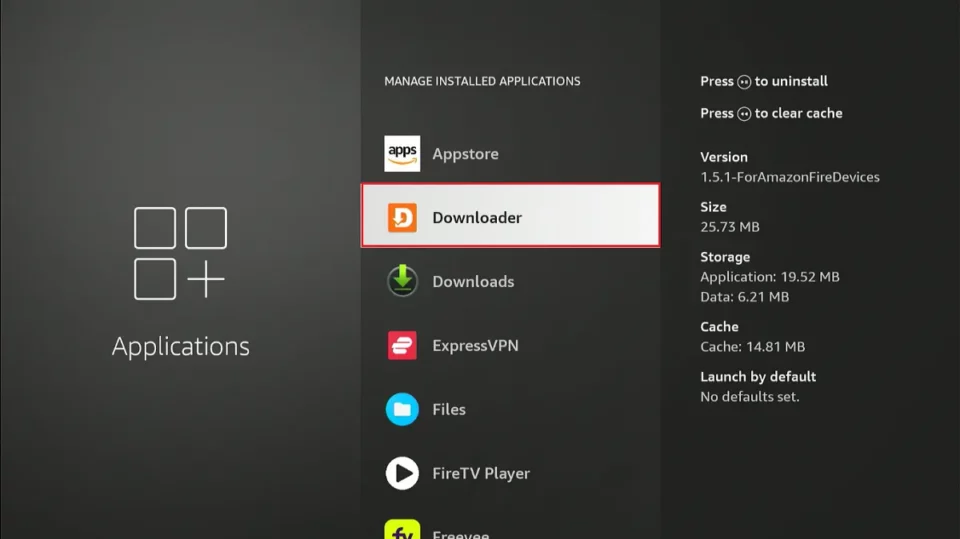Click the 'Storage' label
The image size is (960, 539).
point(725,257)
